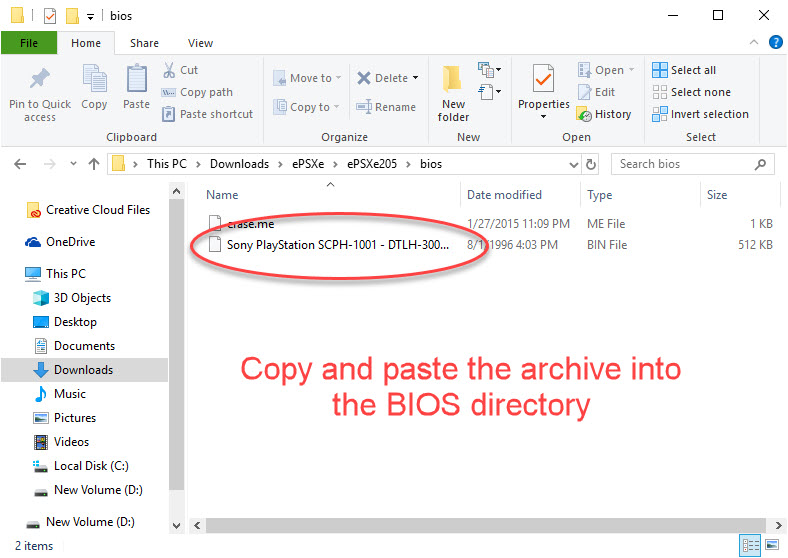Open Documents in navigation pane

[74, 346]
